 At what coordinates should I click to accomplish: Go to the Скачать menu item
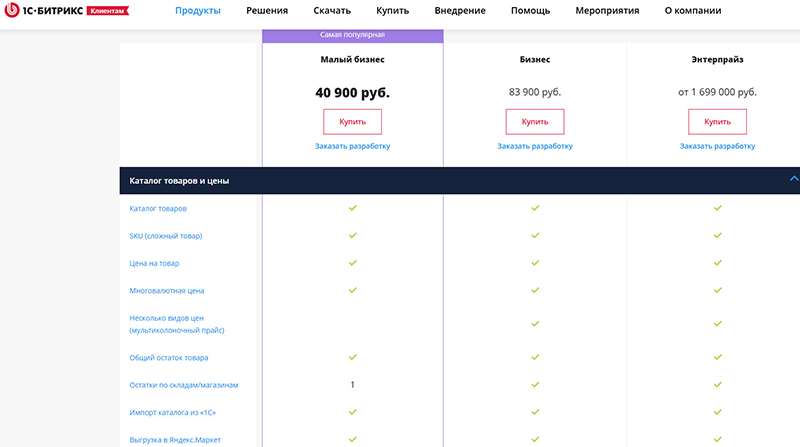tap(332, 11)
